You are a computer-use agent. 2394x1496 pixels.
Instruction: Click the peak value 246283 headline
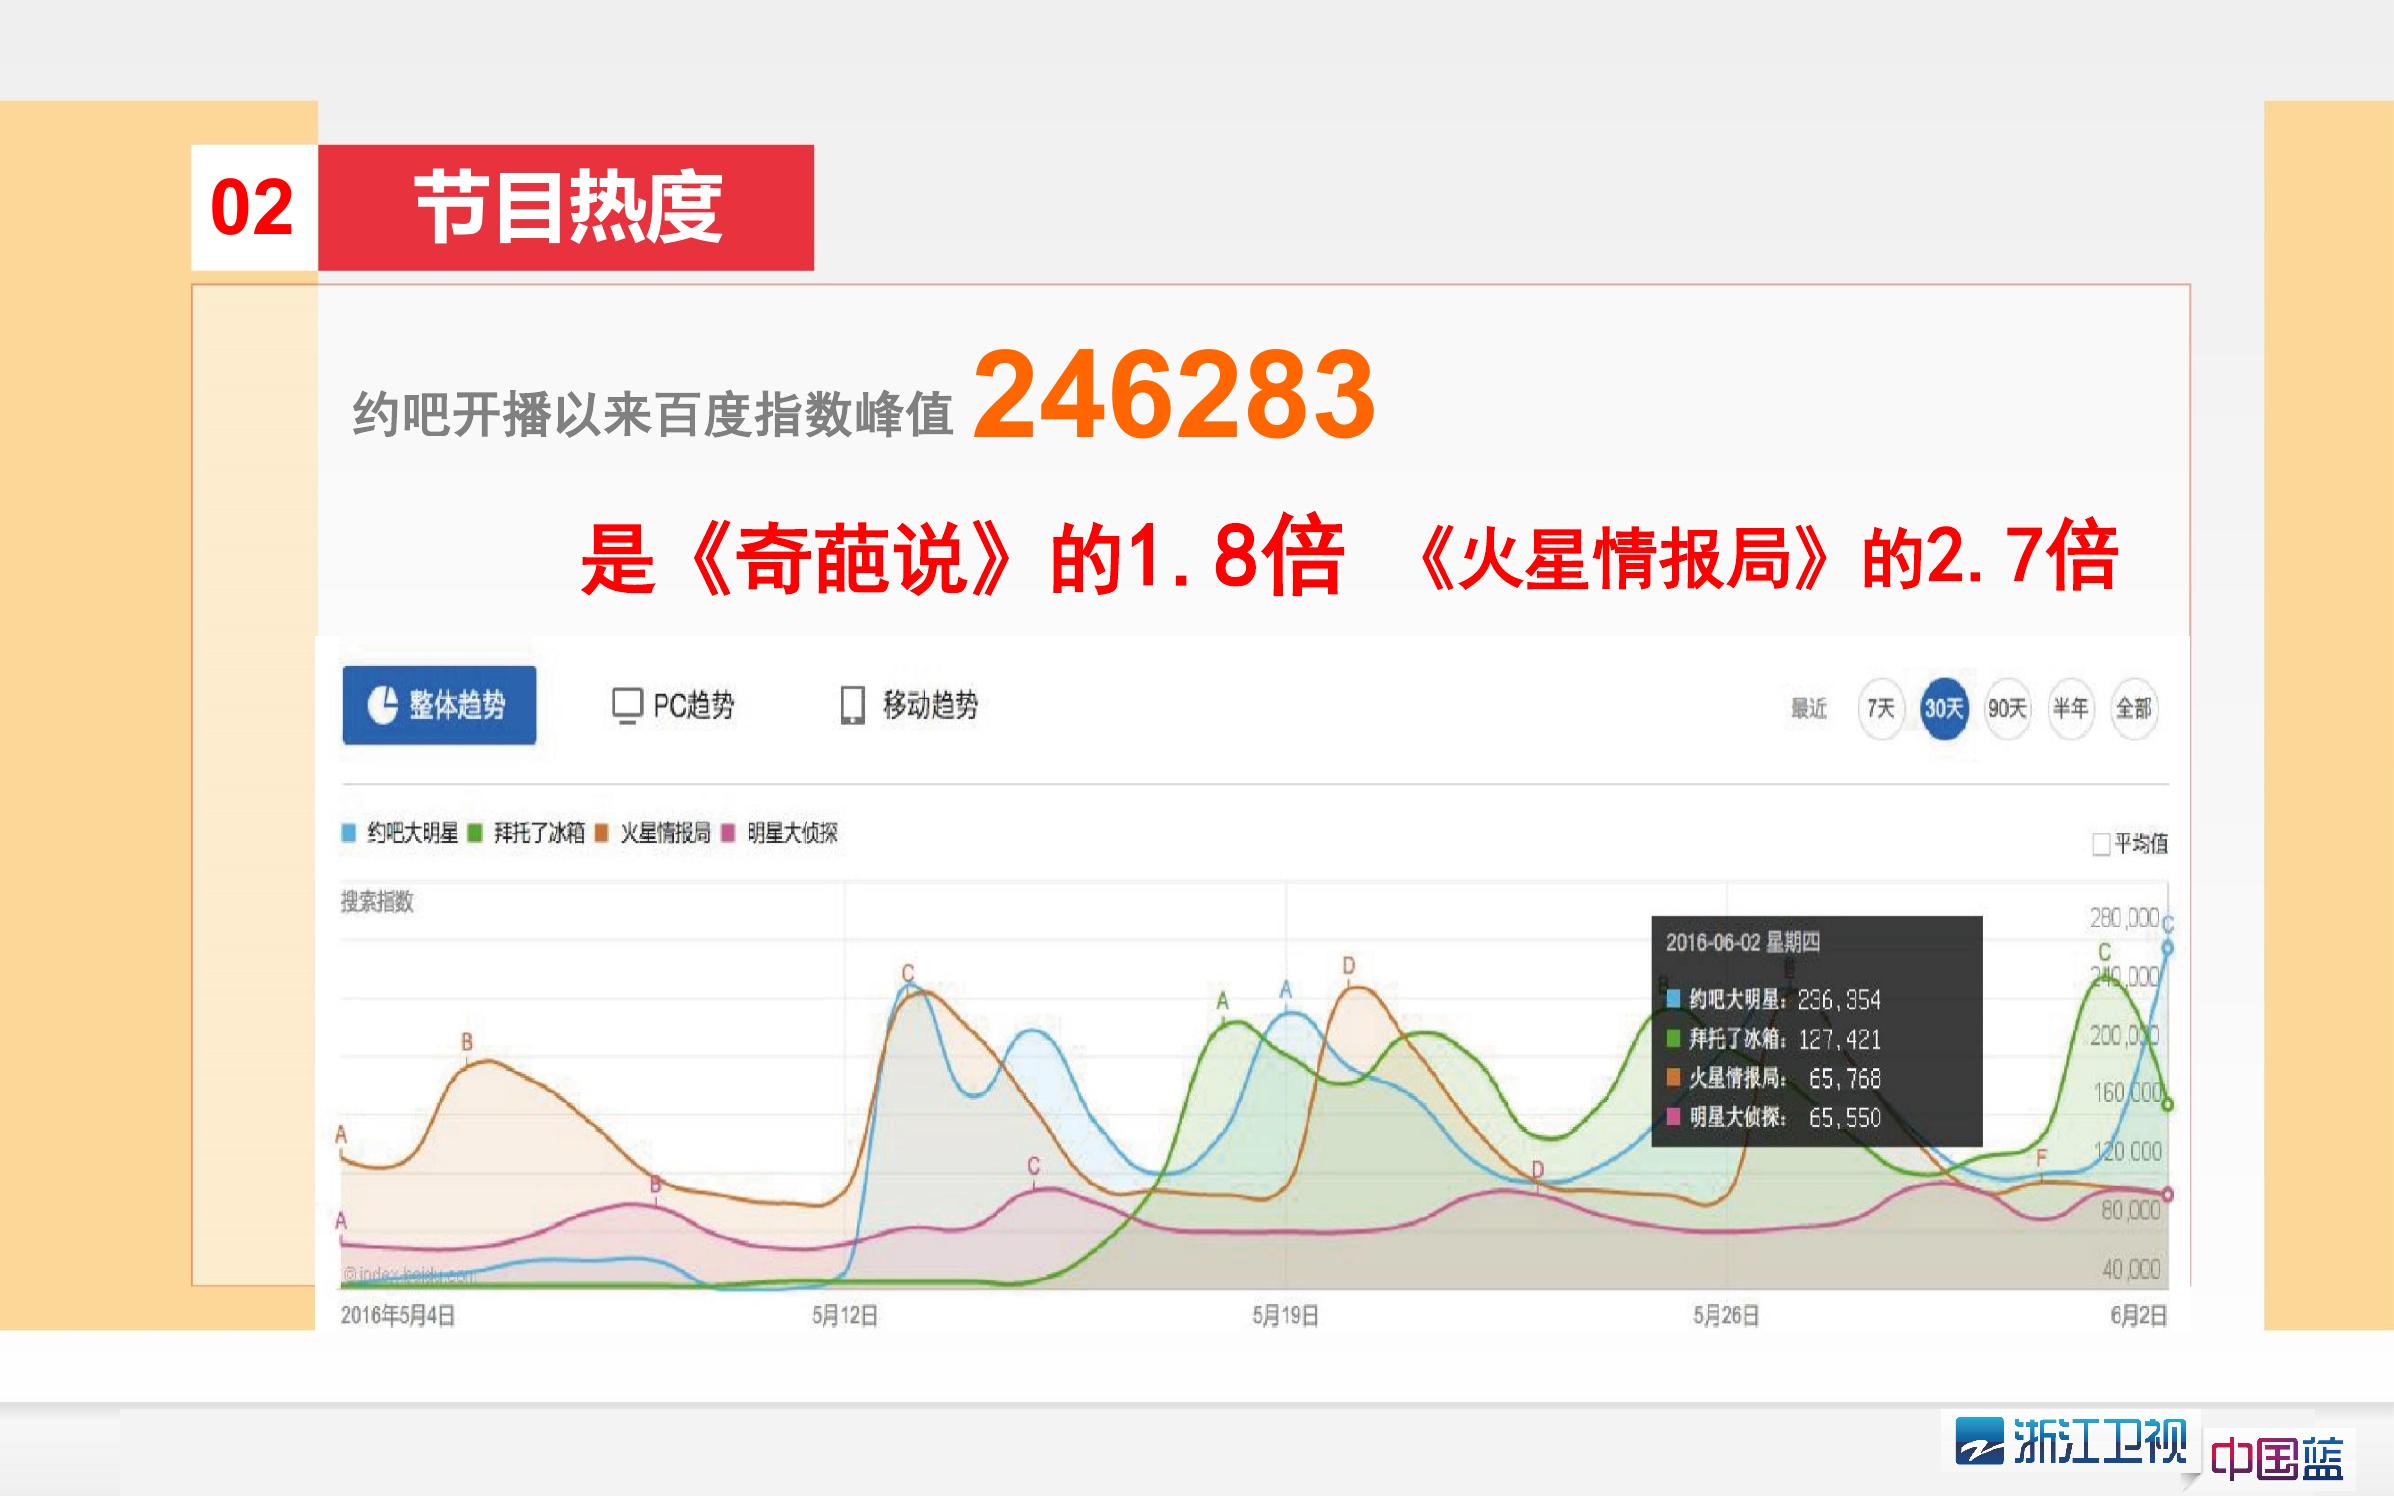[x=1174, y=394]
